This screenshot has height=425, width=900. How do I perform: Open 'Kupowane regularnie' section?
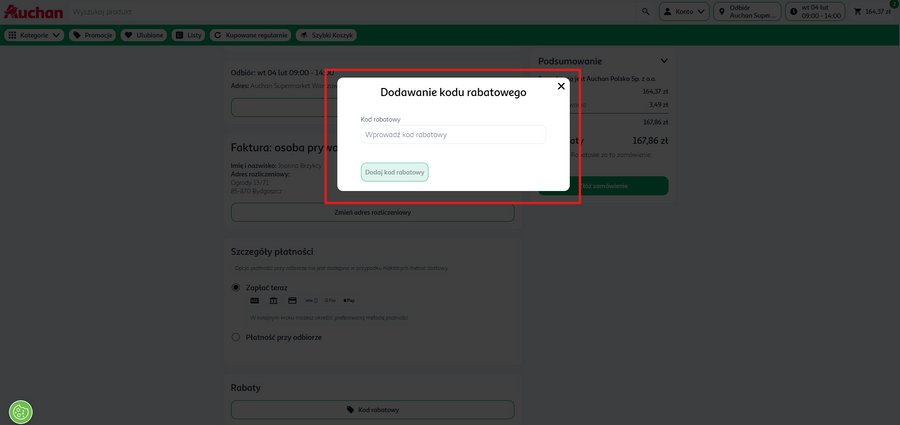tap(250, 35)
